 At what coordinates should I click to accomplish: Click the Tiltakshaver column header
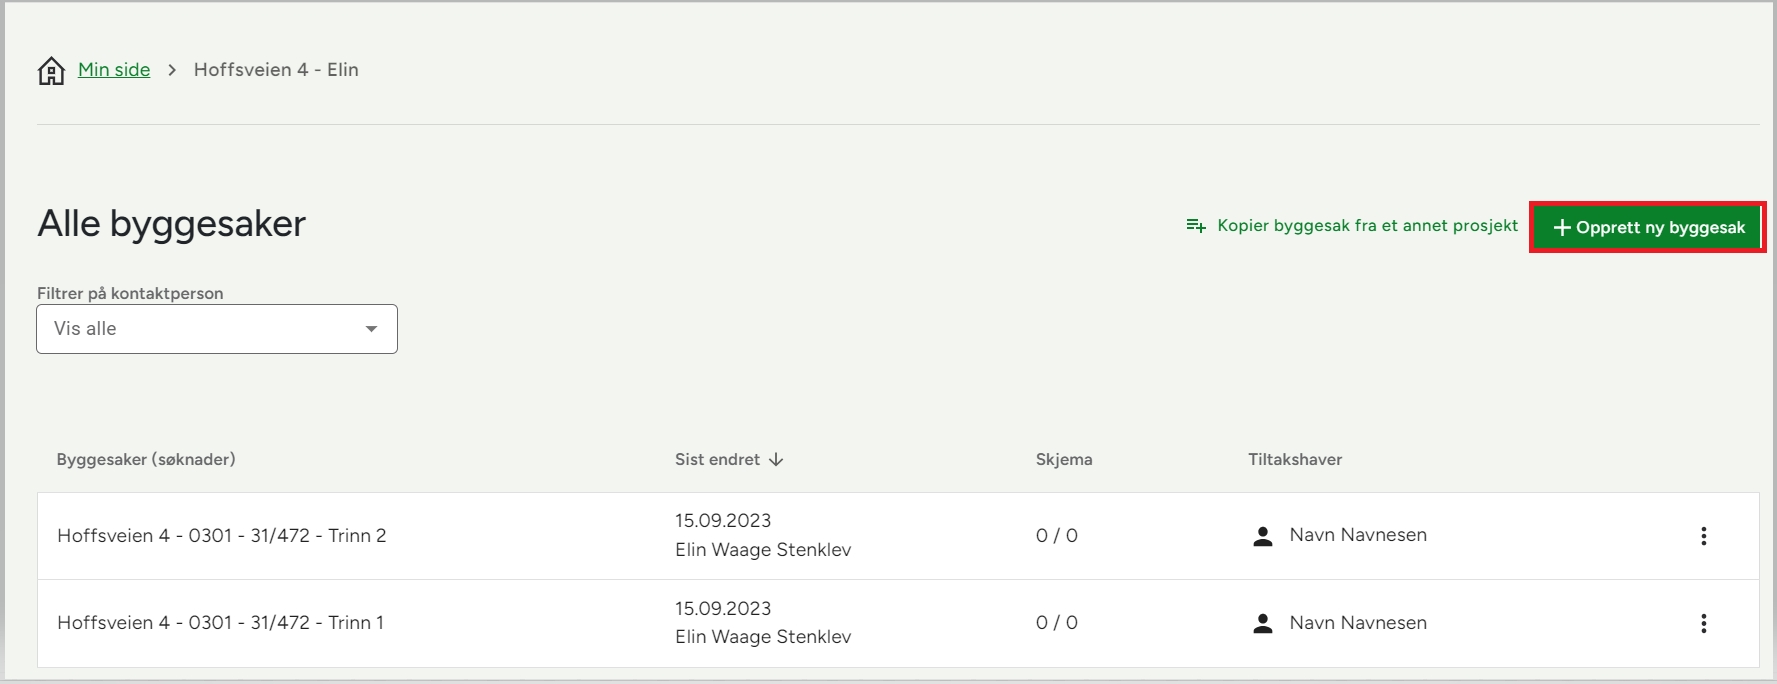1295,460
